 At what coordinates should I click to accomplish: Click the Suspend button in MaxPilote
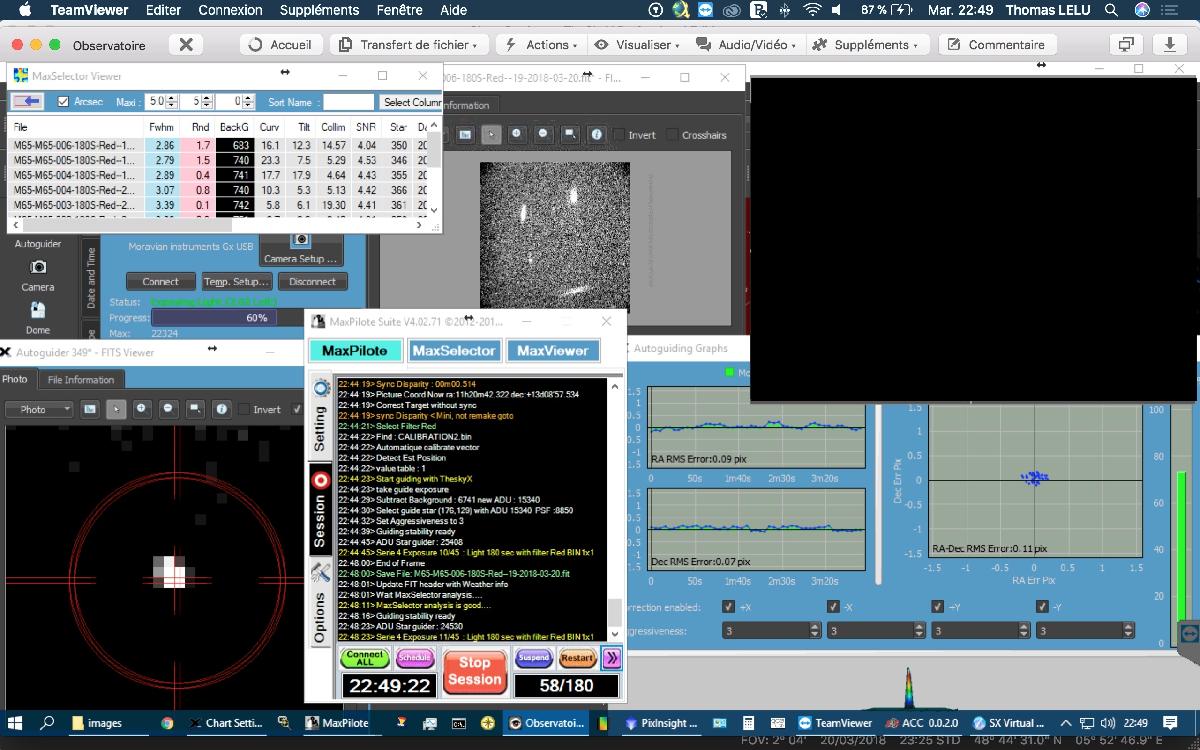click(x=534, y=658)
